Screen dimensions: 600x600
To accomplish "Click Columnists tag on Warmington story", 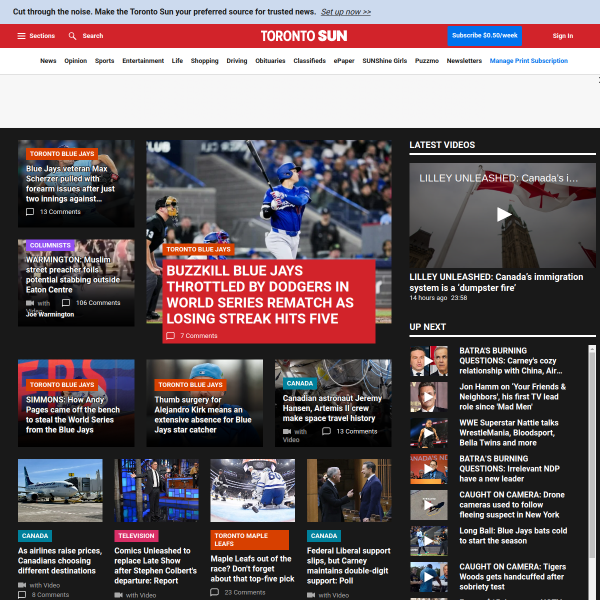I will (50, 245).
